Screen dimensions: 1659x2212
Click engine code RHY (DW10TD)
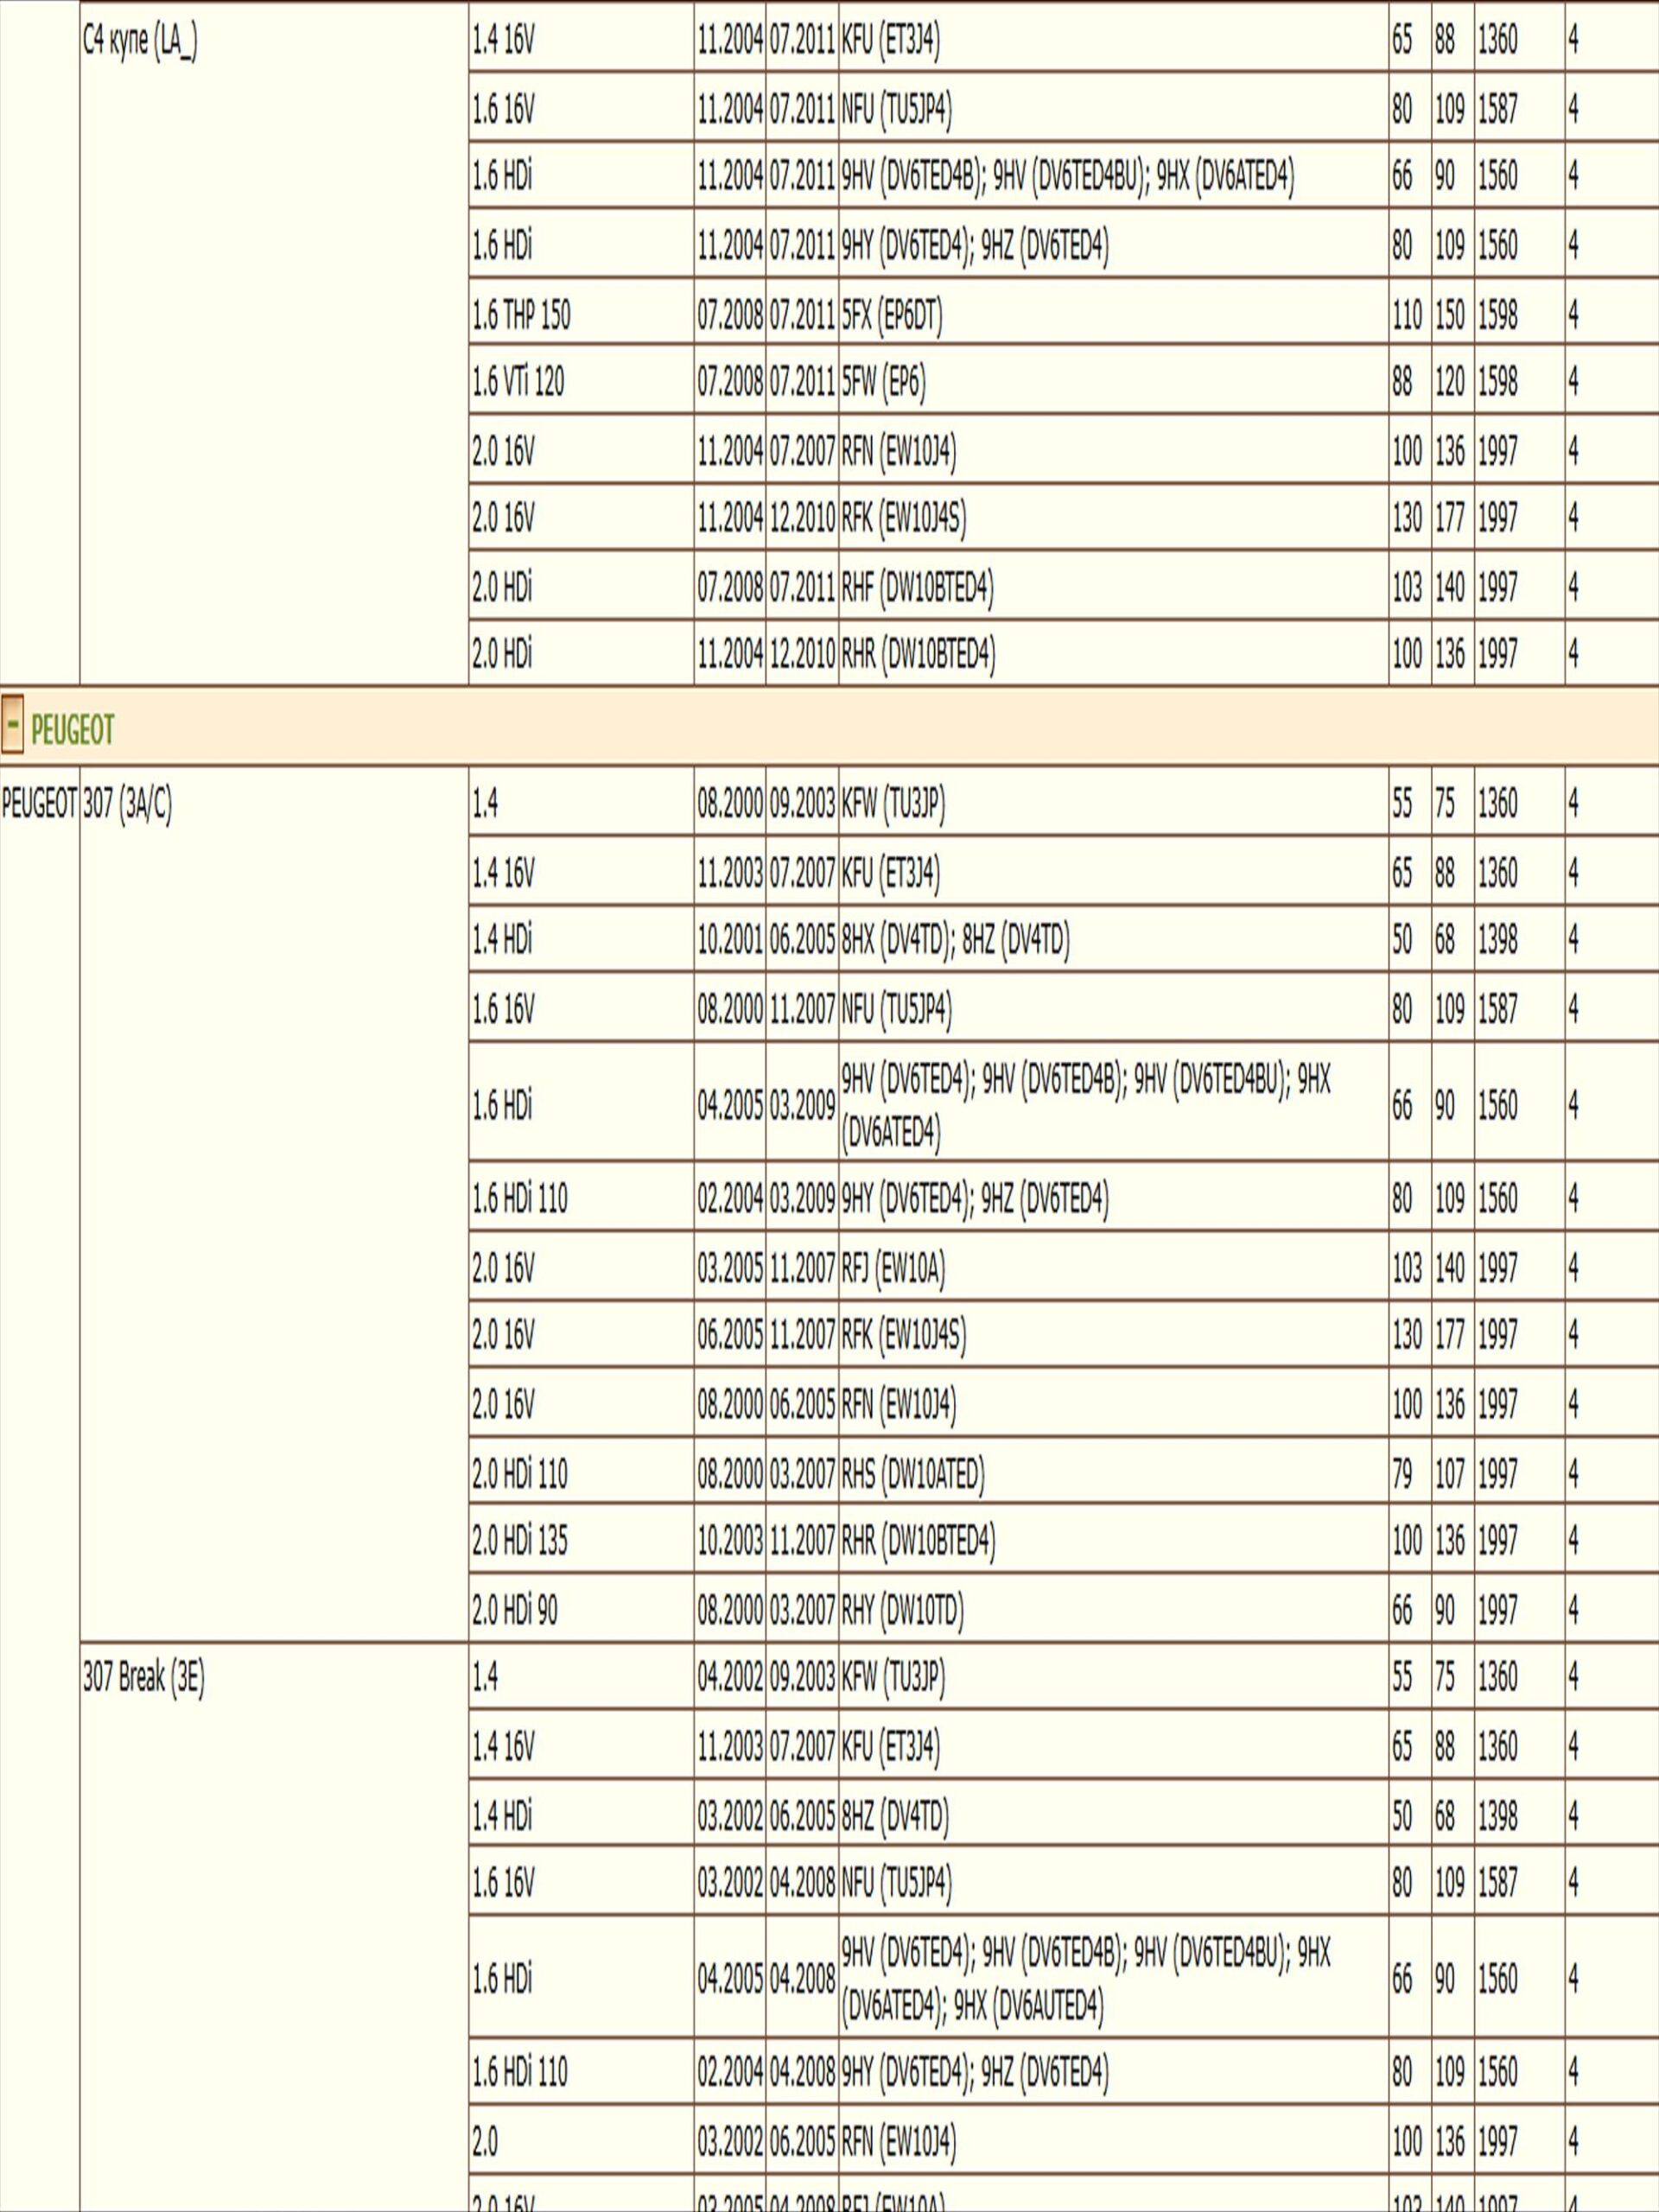point(903,1610)
